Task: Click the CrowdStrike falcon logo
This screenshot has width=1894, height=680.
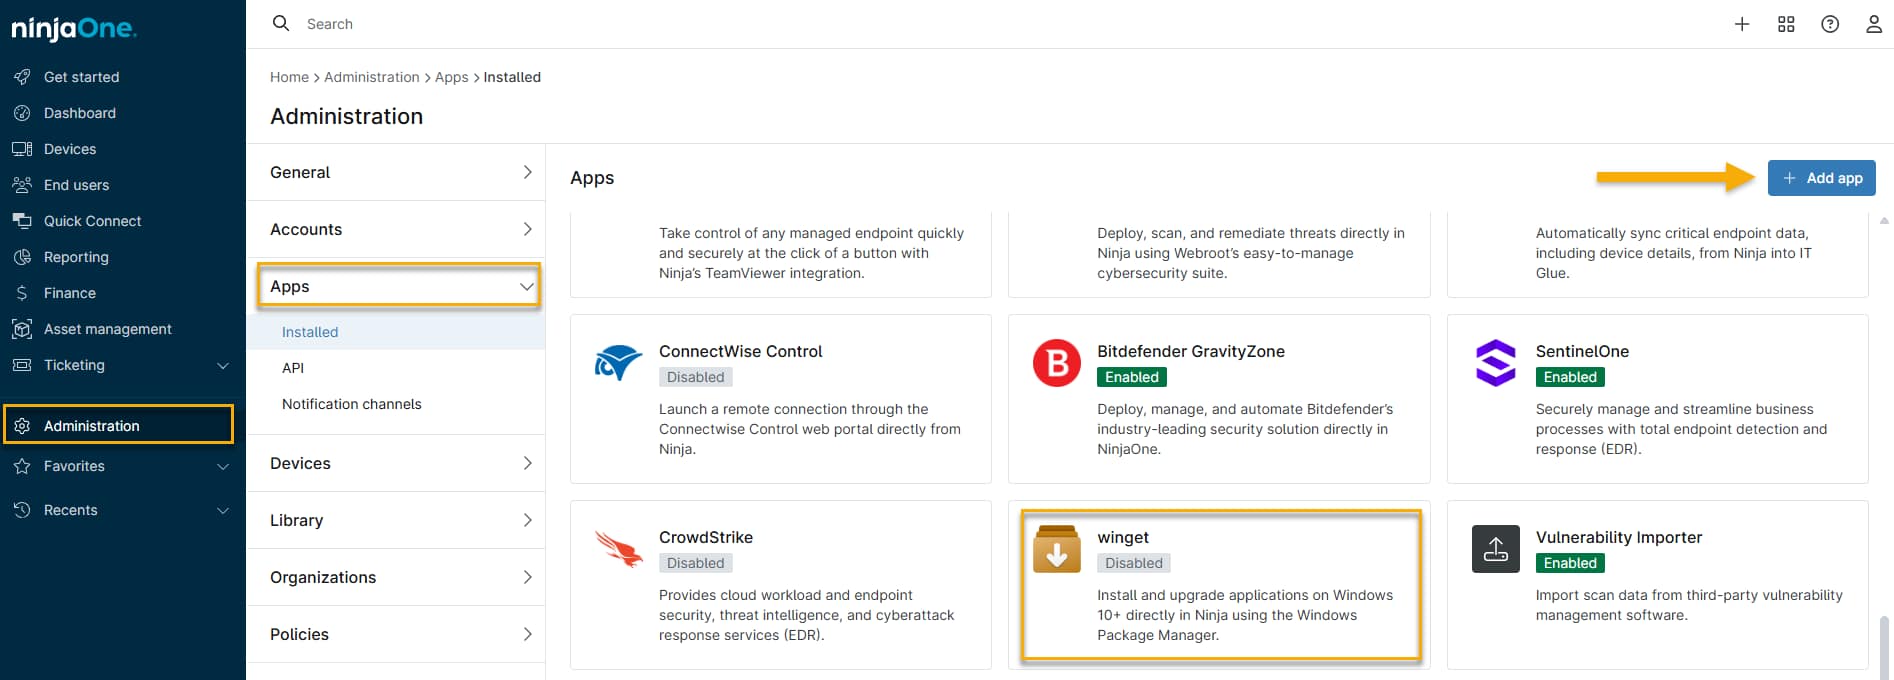Action: click(x=618, y=549)
